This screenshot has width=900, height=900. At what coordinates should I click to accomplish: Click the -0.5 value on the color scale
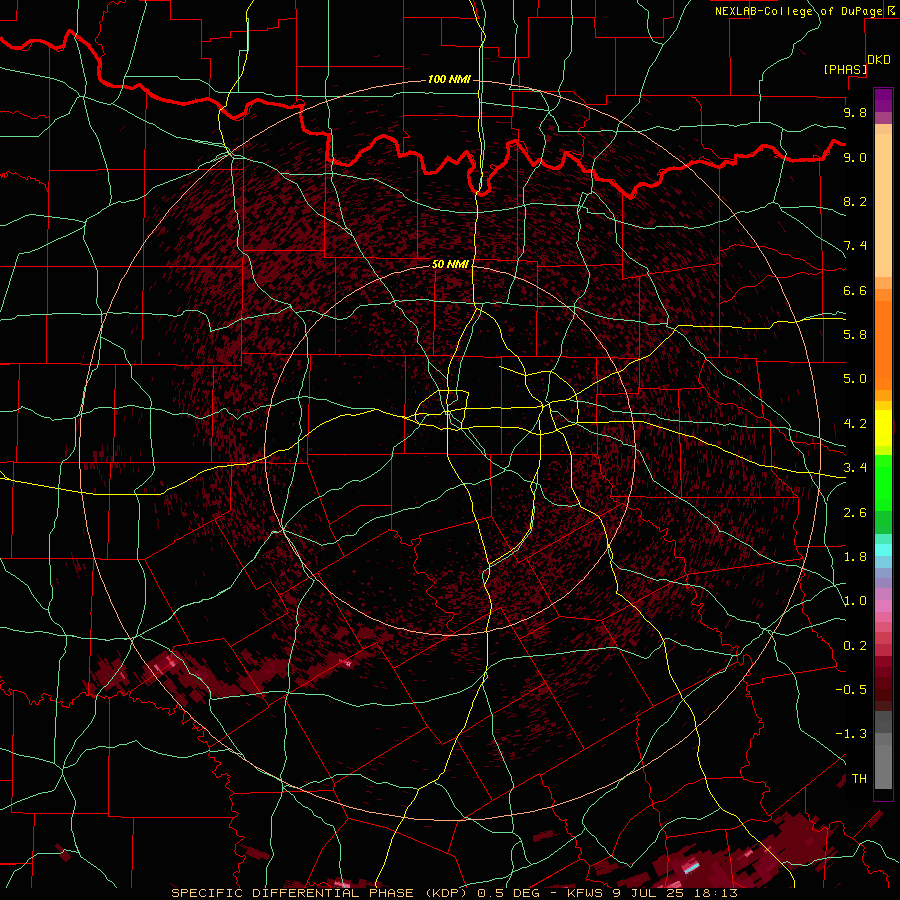[x=851, y=690]
